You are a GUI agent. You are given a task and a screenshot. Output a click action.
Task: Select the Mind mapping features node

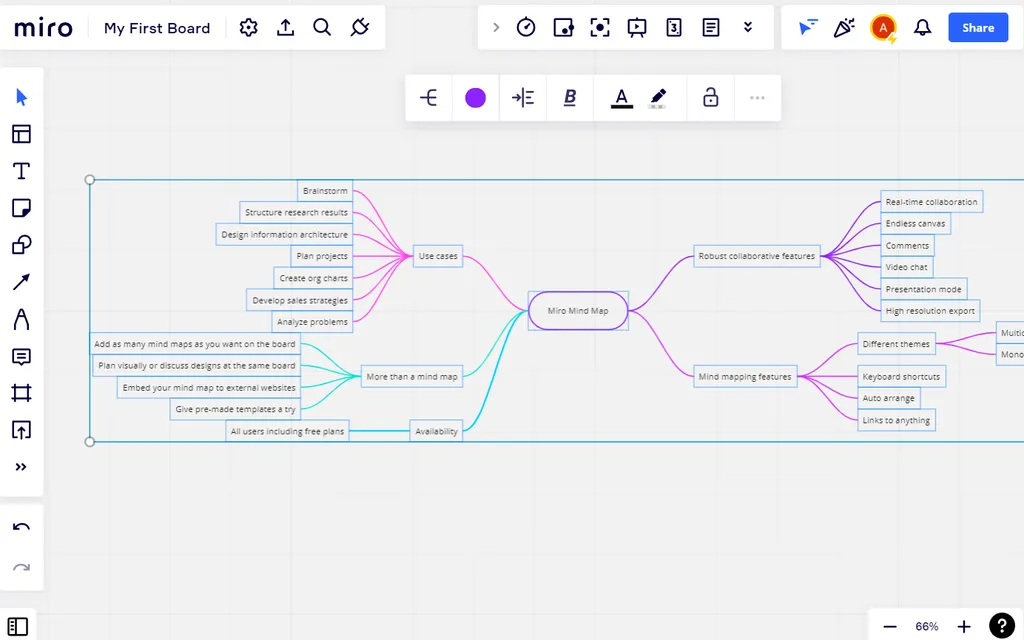[x=745, y=376]
